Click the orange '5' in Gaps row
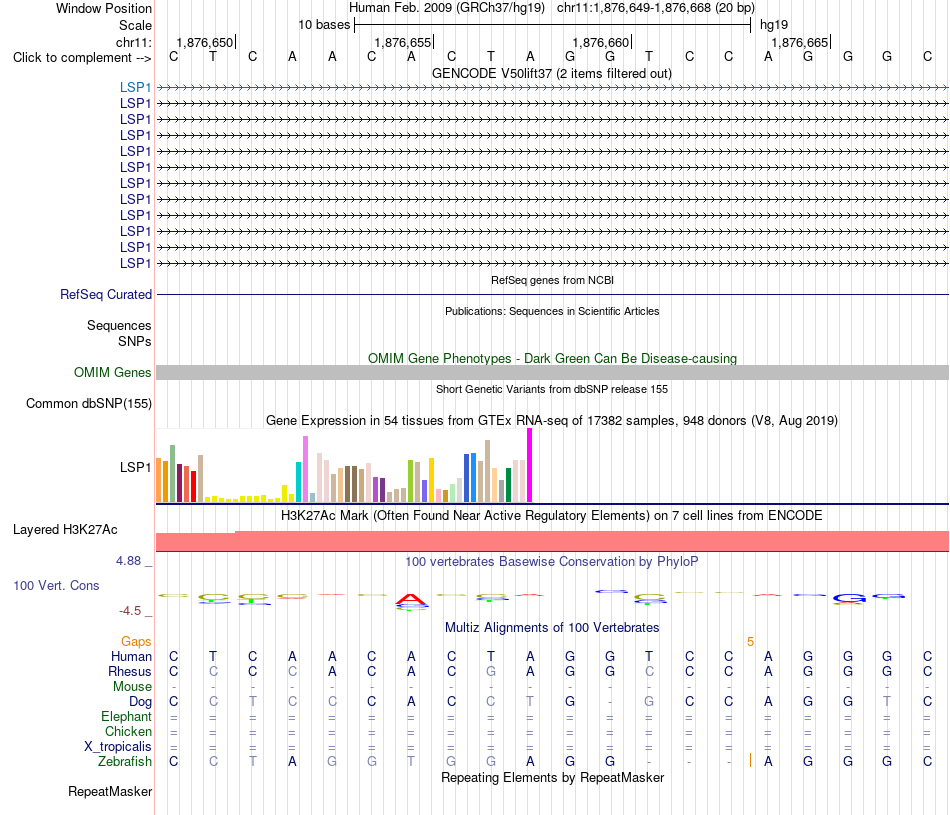This screenshot has width=950, height=815. pyautogui.click(x=750, y=642)
